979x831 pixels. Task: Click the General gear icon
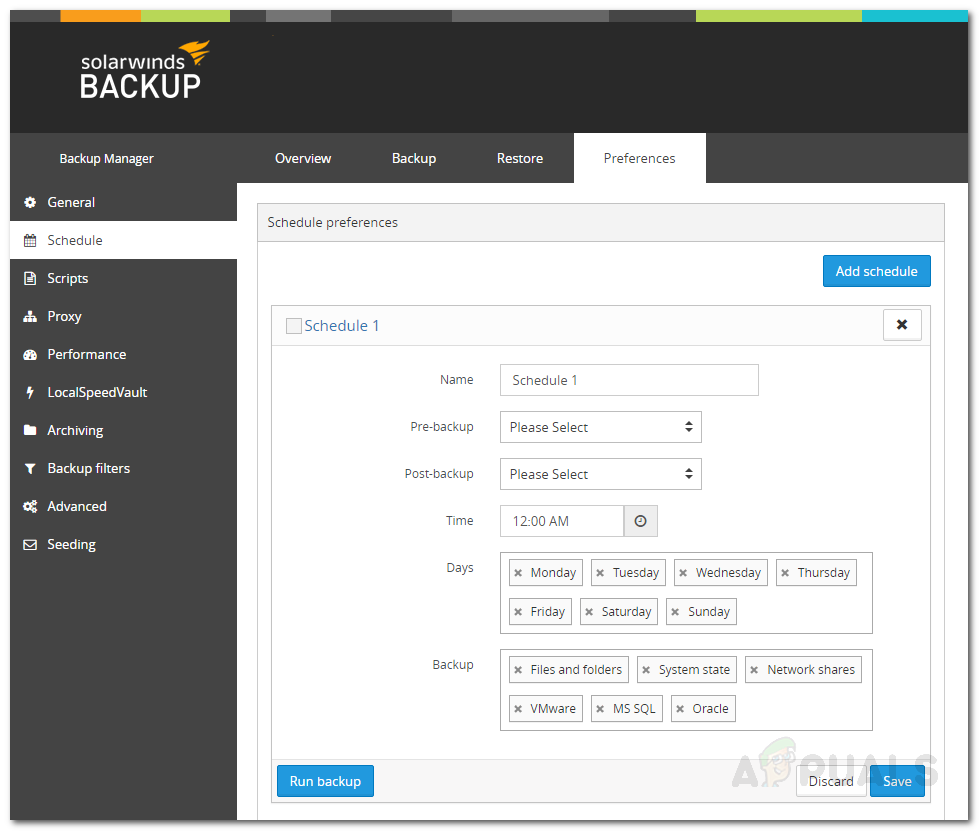tap(30, 202)
